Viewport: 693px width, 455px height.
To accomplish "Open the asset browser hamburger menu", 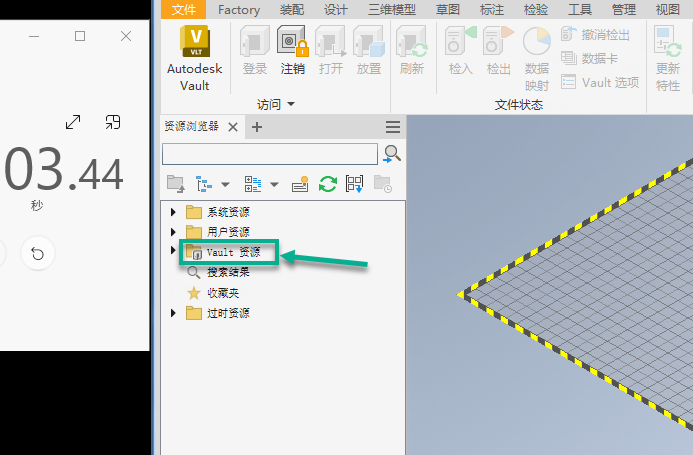I will (x=393, y=127).
